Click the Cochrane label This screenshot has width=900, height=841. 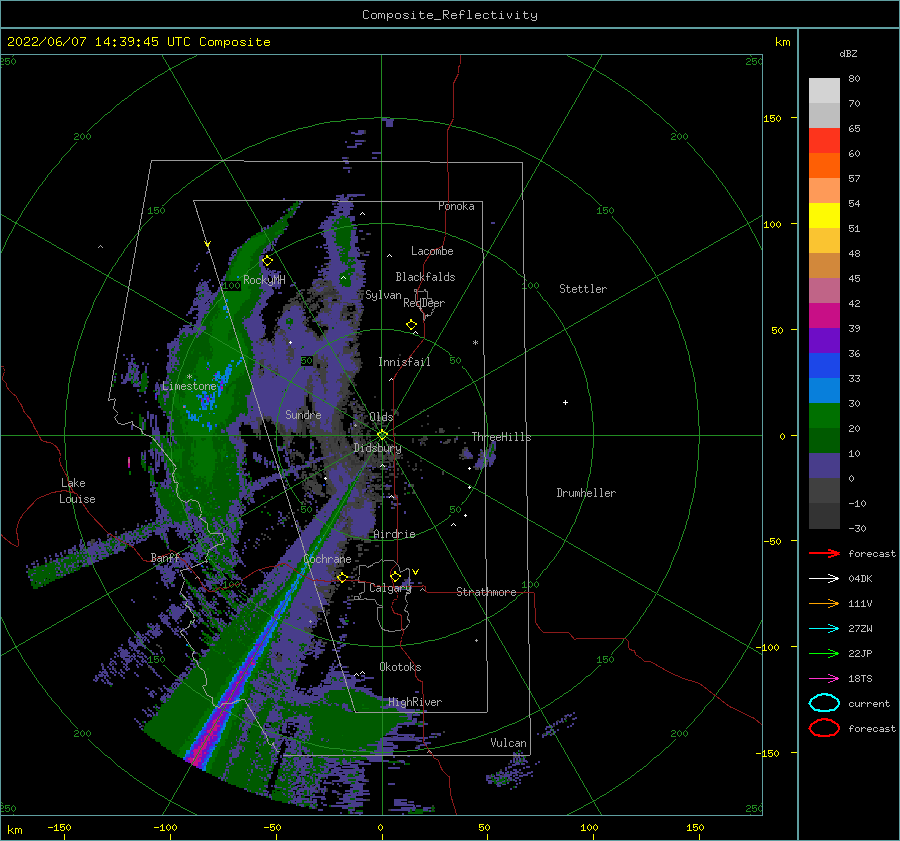click(327, 559)
